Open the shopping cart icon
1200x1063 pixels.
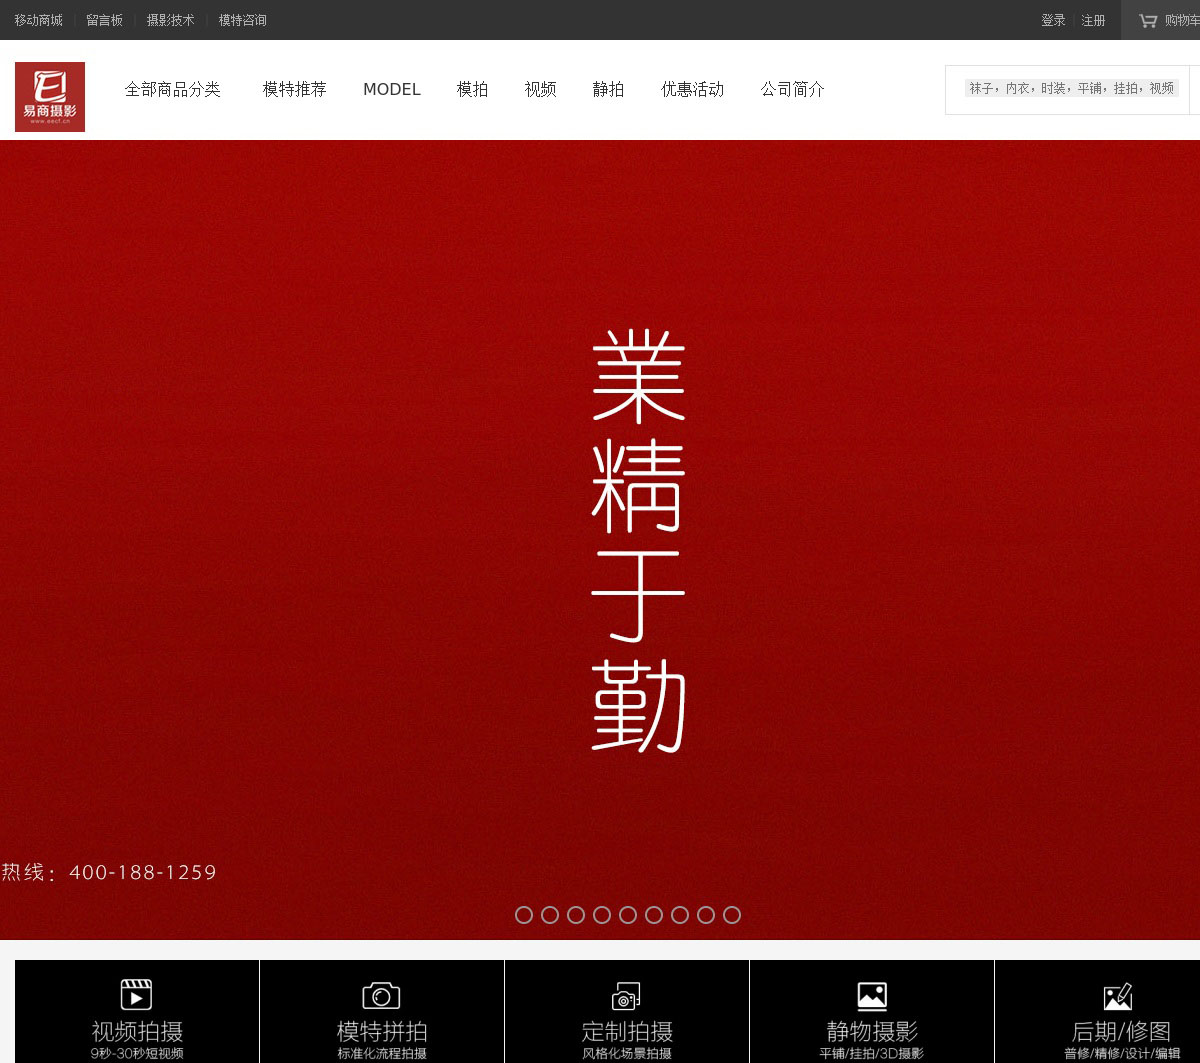pyautogui.click(x=1148, y=20)
